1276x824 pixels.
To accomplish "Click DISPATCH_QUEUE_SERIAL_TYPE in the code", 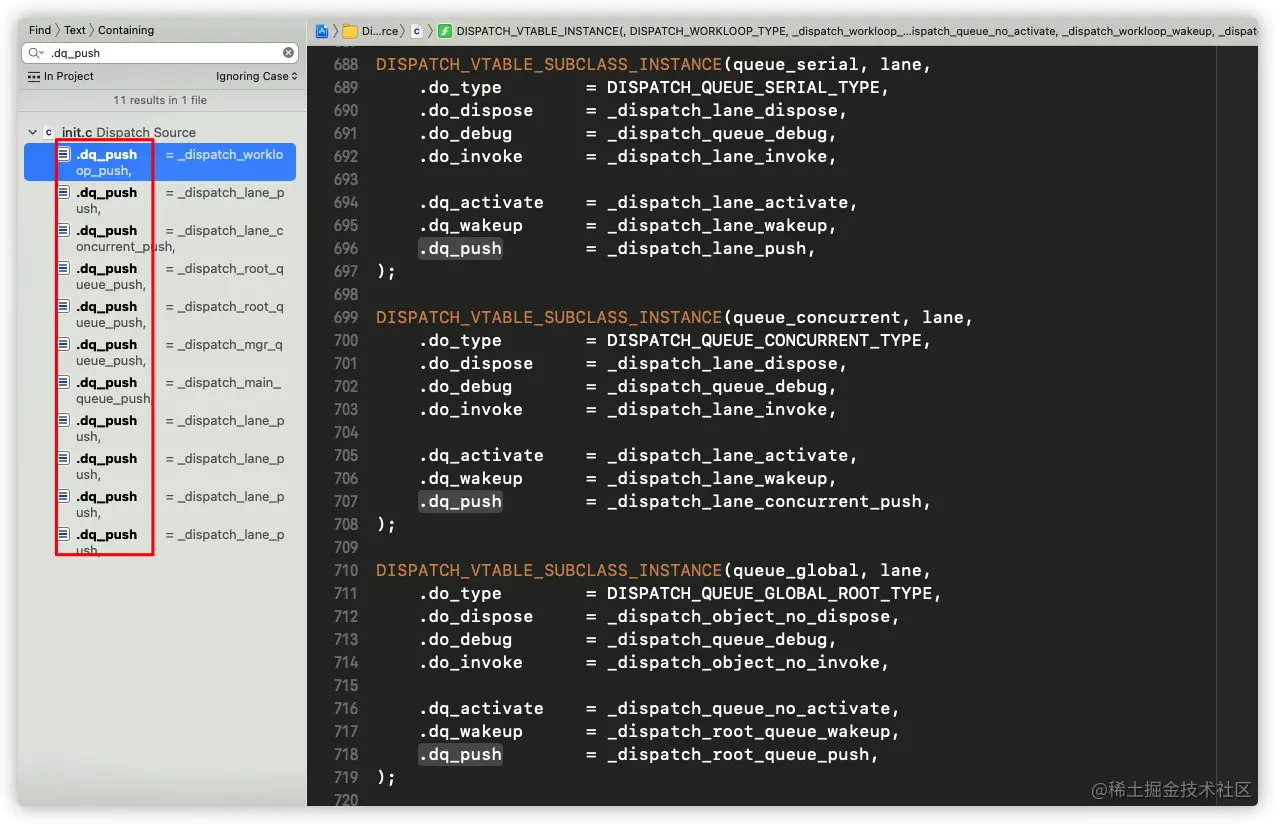I will pos(743,88).
